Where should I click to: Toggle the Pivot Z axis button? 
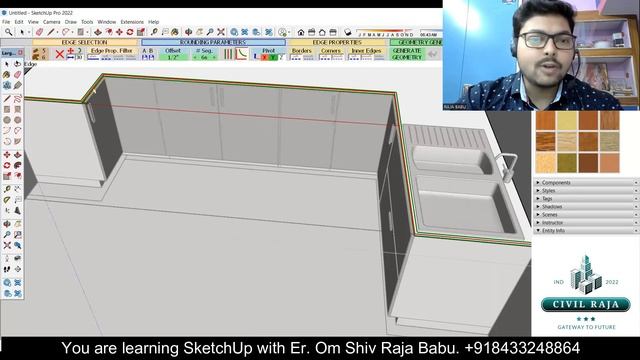[281, 58]
